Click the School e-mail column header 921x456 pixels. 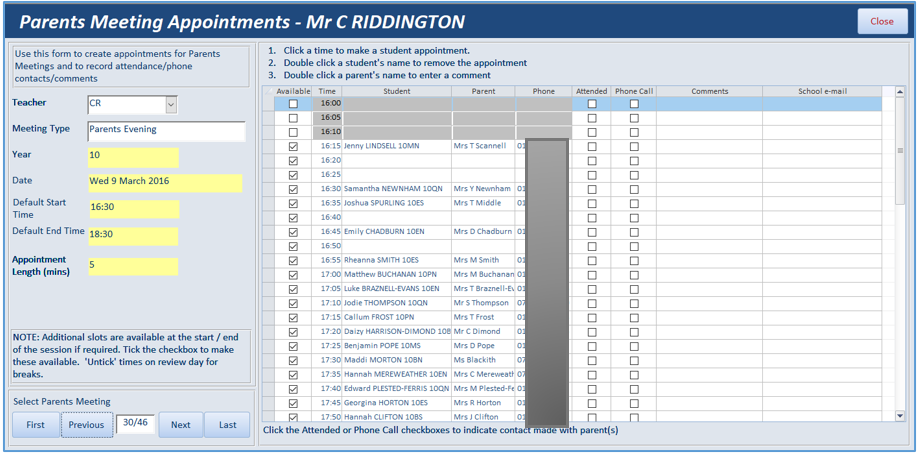tap(822, 91)
